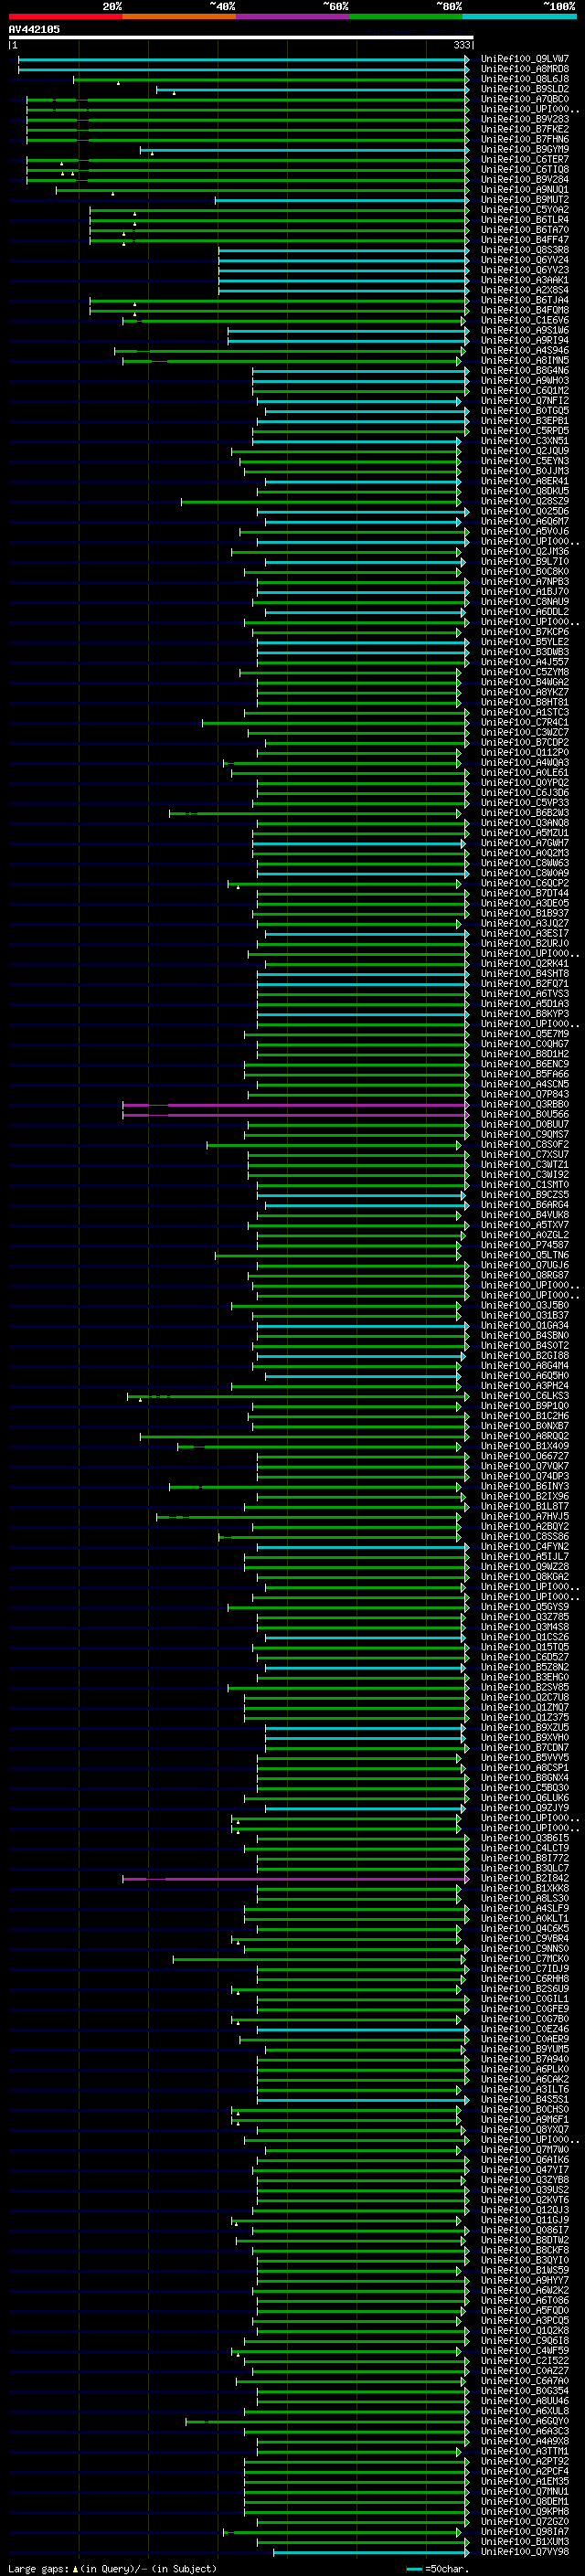
Task: Open hit UniRef100_O66727
Action: tap(524, 1457)
